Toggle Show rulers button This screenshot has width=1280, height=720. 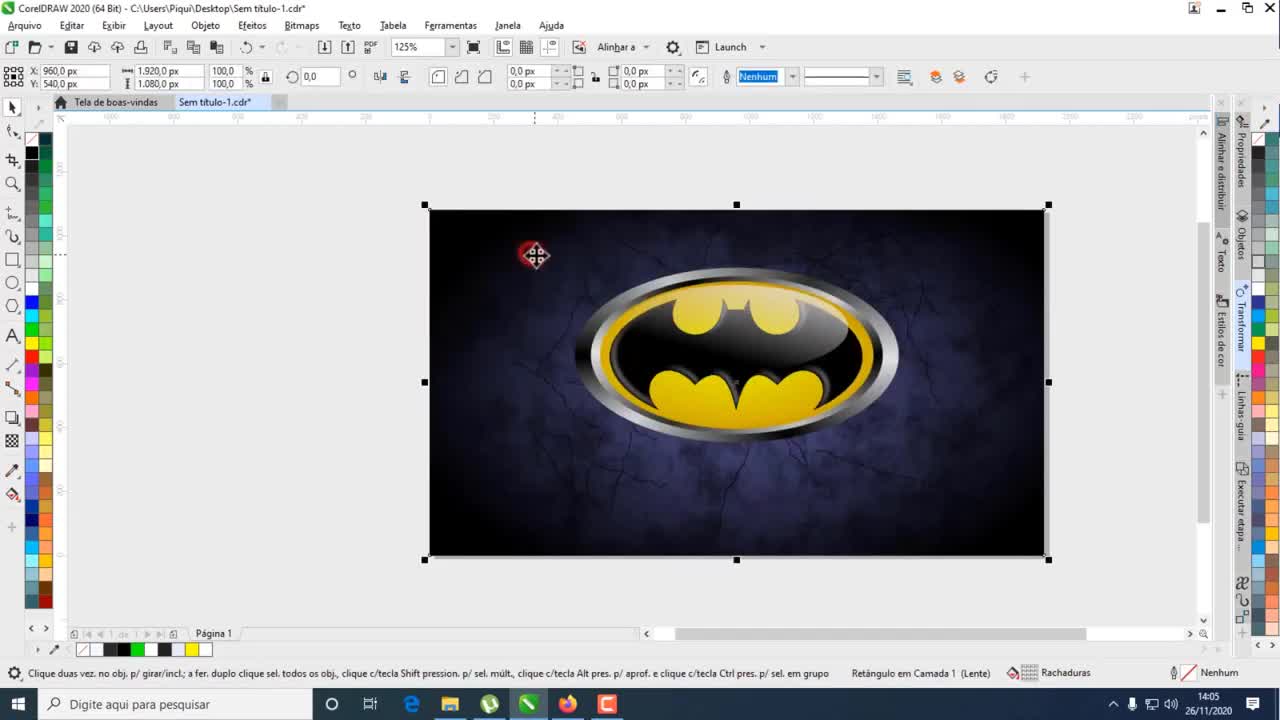tap(503, 47)
